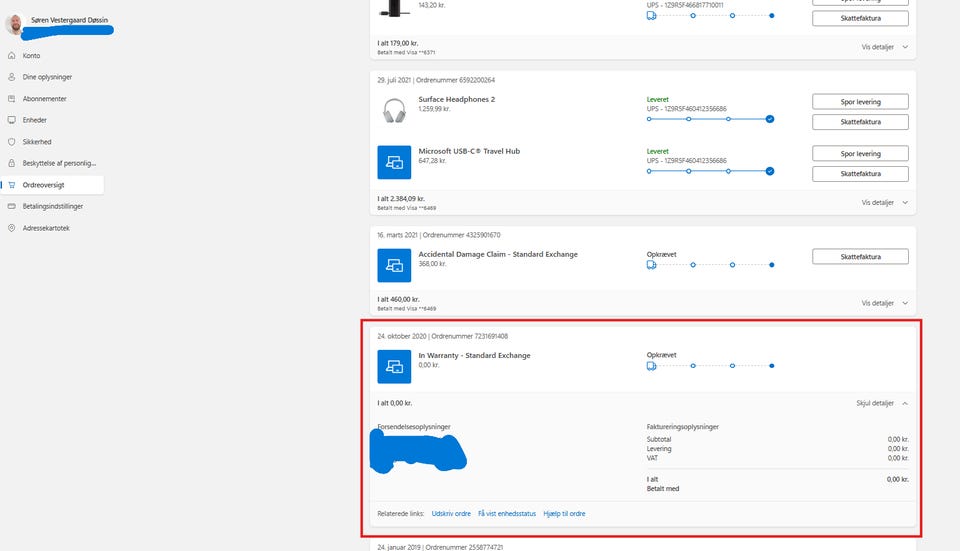Click truck icon on In Warranty order tracker

(651, 365)
